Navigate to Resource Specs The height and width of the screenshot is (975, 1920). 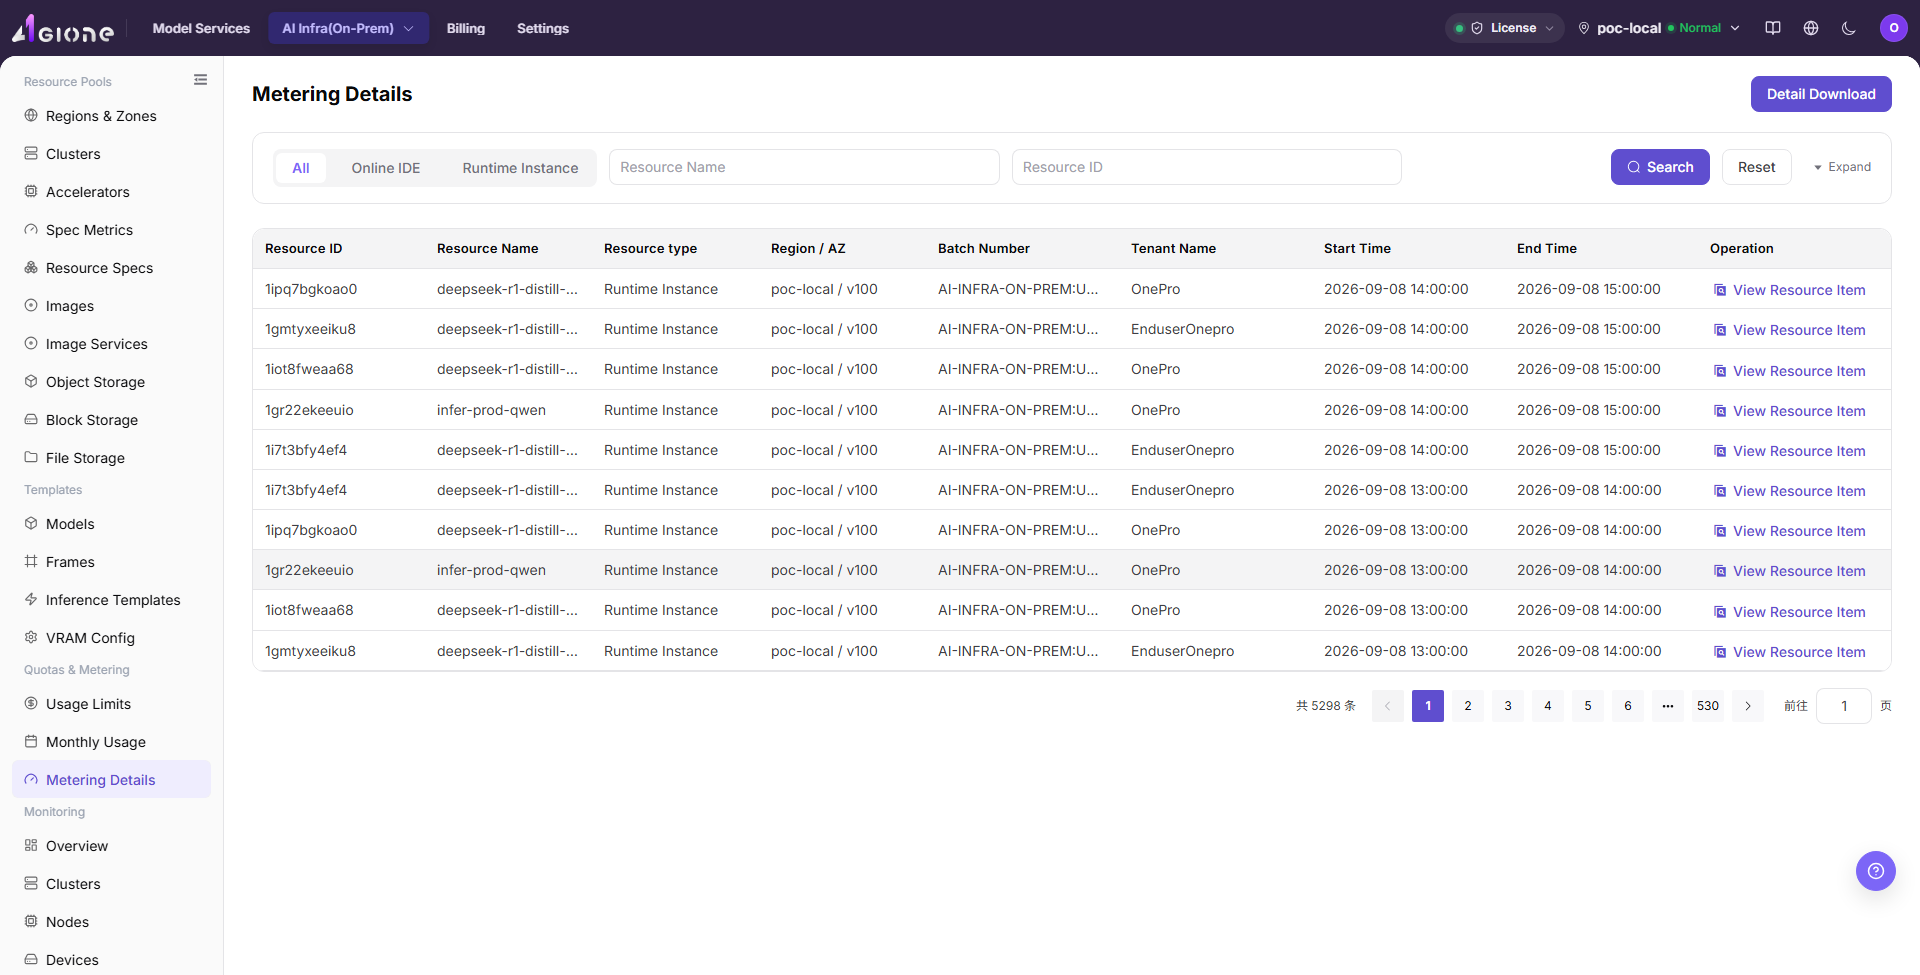tap(112, 268)
